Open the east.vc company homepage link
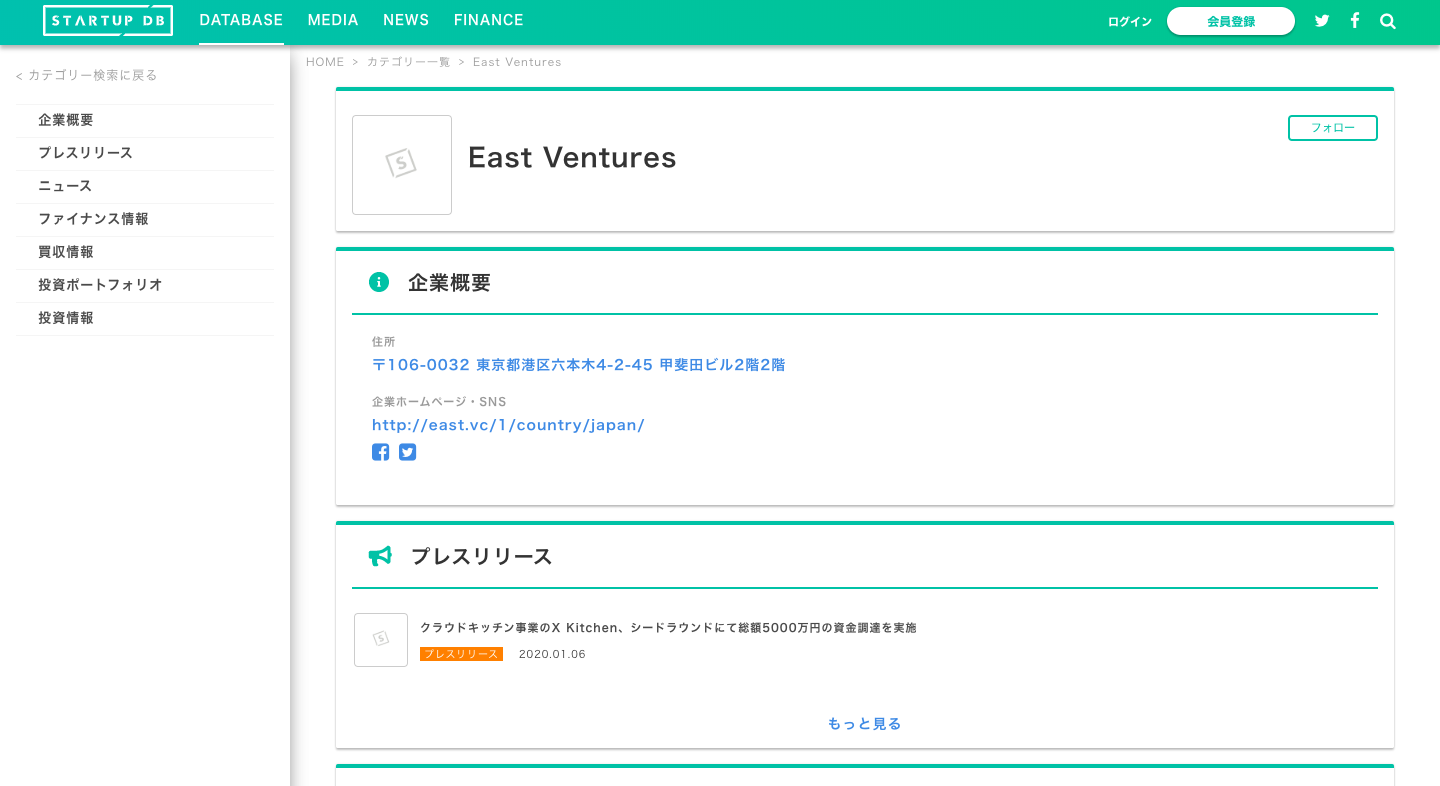 click(x=508, y=424)
